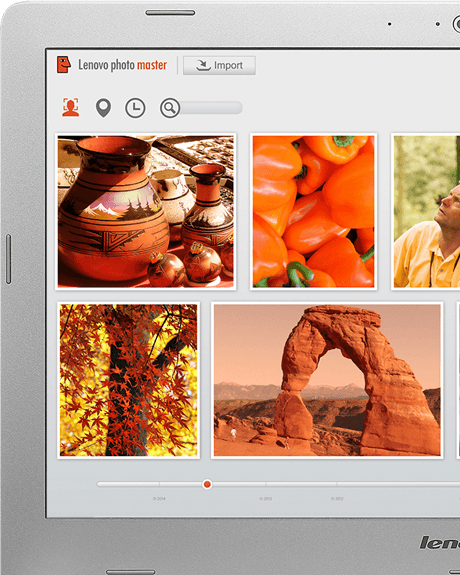
Task: Click the magnifying glass search icon
Action: tap(169, 108)
